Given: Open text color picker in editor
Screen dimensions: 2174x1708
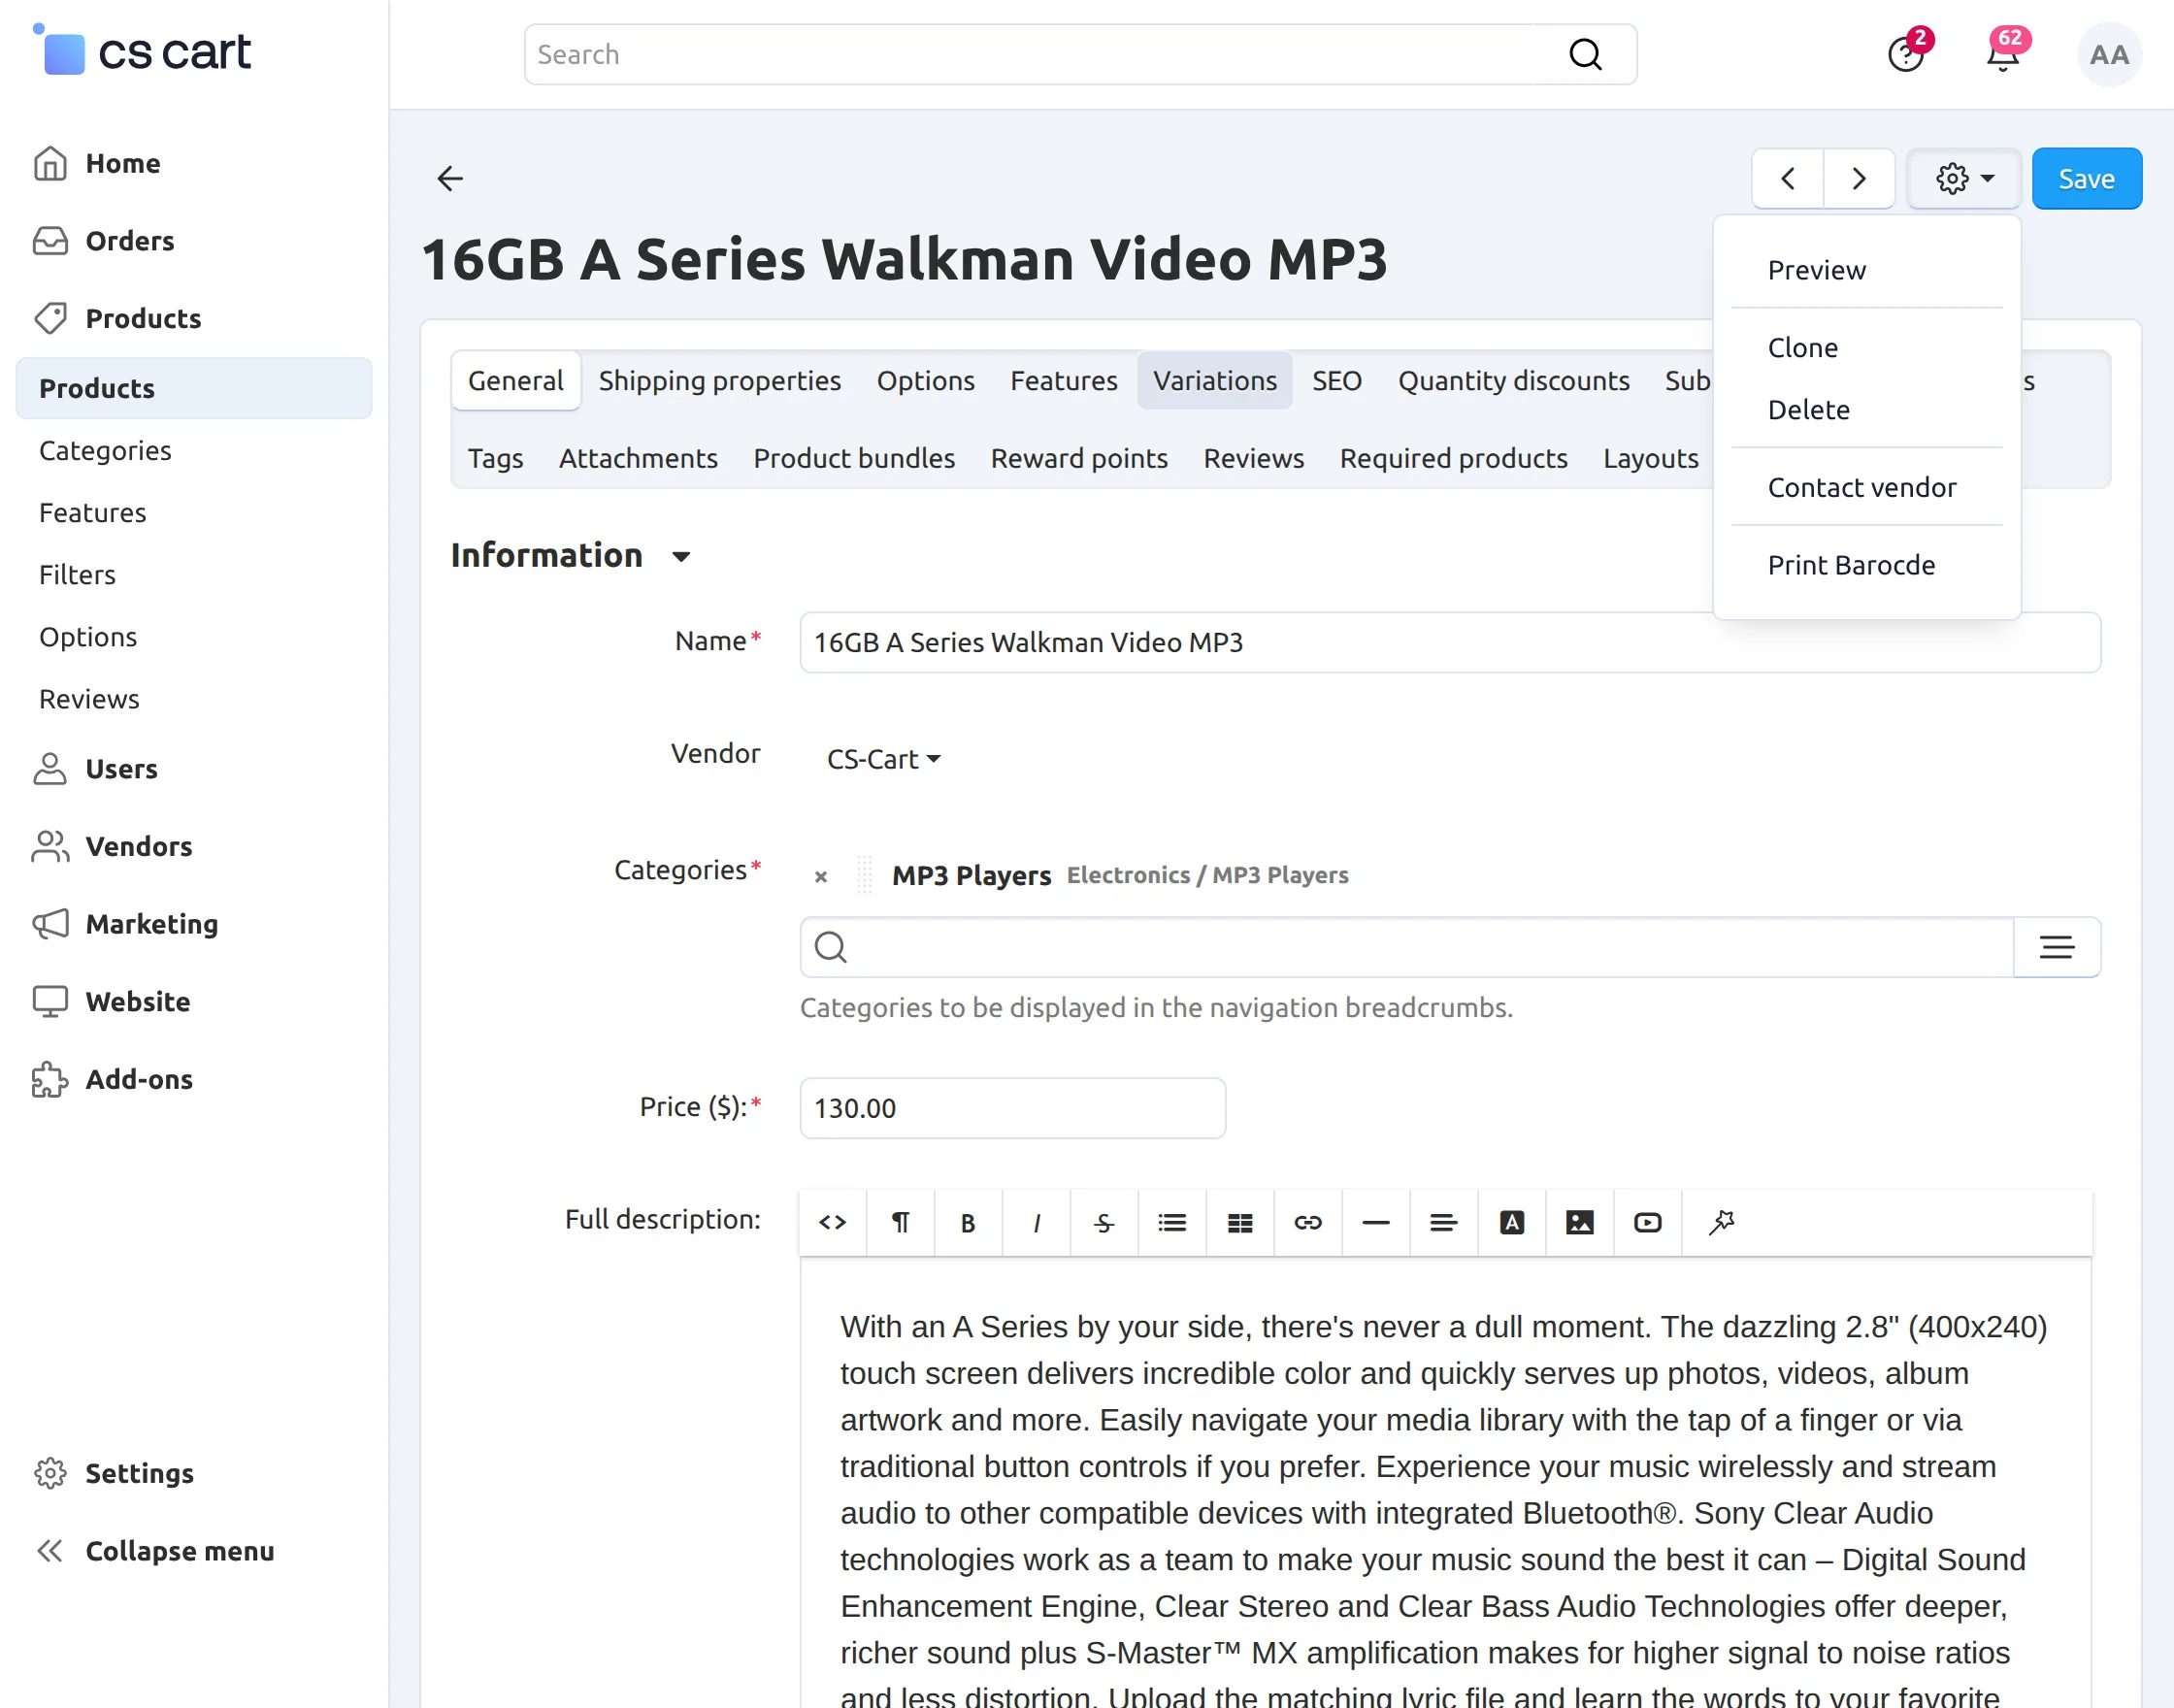Looking at the screenshot, I should point(1511,1222).
